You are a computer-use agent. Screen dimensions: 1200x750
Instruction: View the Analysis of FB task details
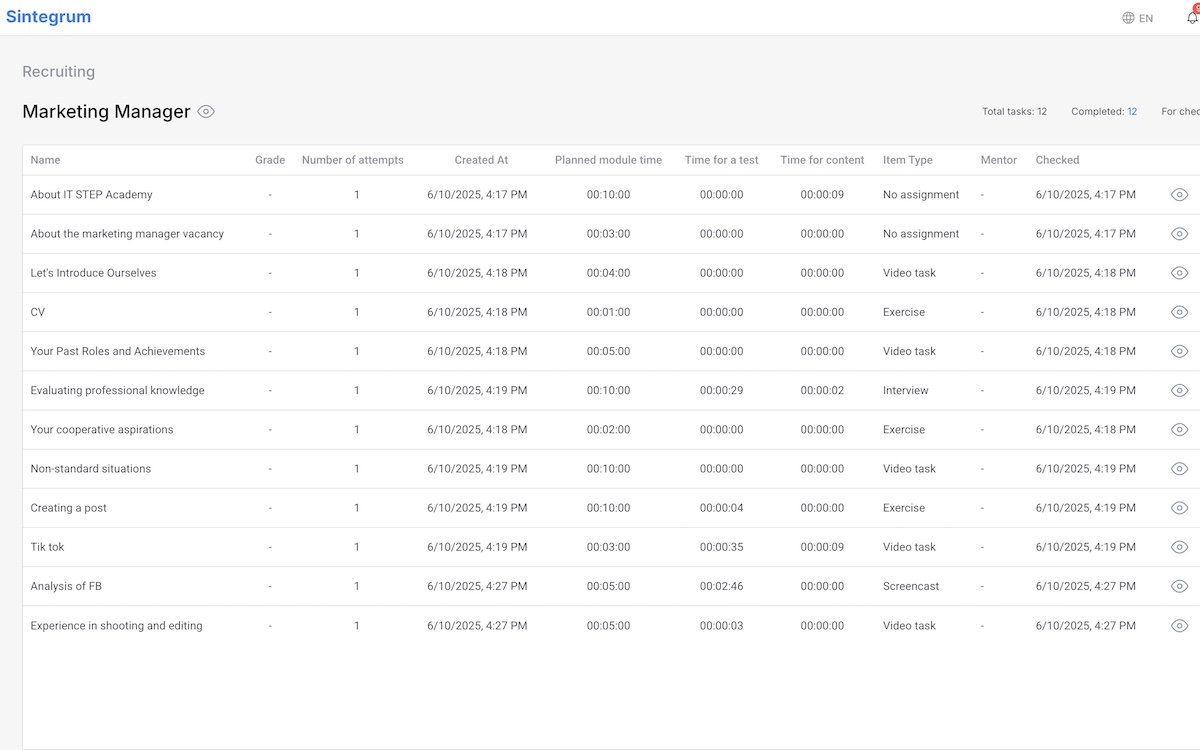click(x=1179, y=586)
